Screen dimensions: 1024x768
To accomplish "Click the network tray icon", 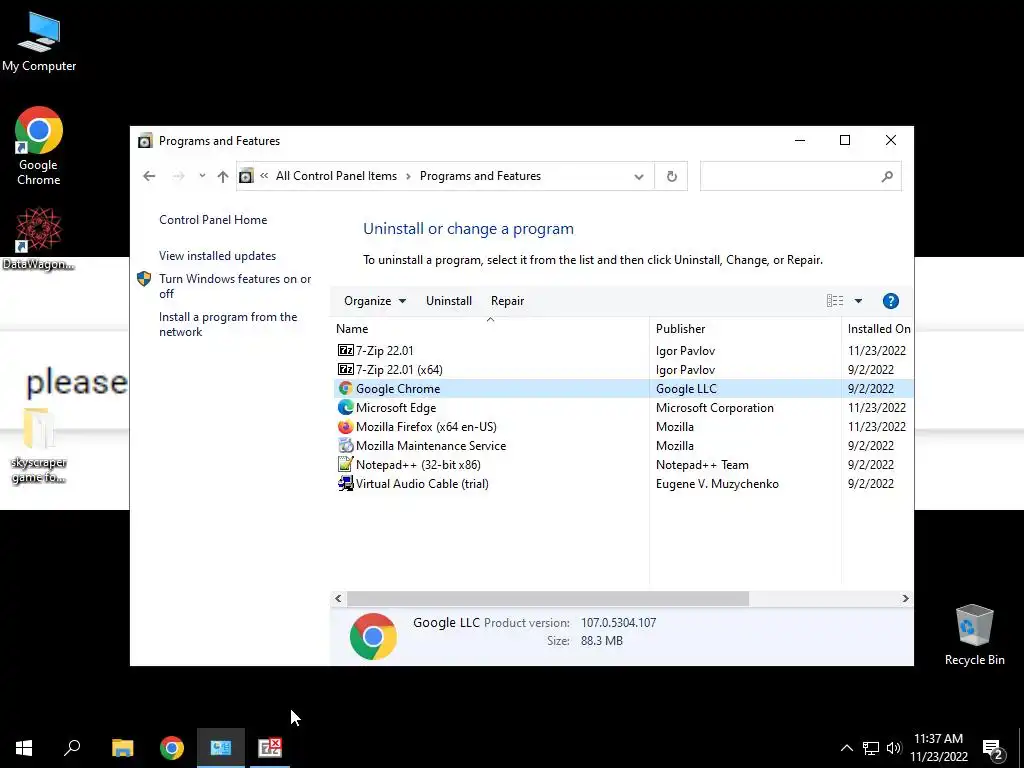I will click(x=871, y=748).
